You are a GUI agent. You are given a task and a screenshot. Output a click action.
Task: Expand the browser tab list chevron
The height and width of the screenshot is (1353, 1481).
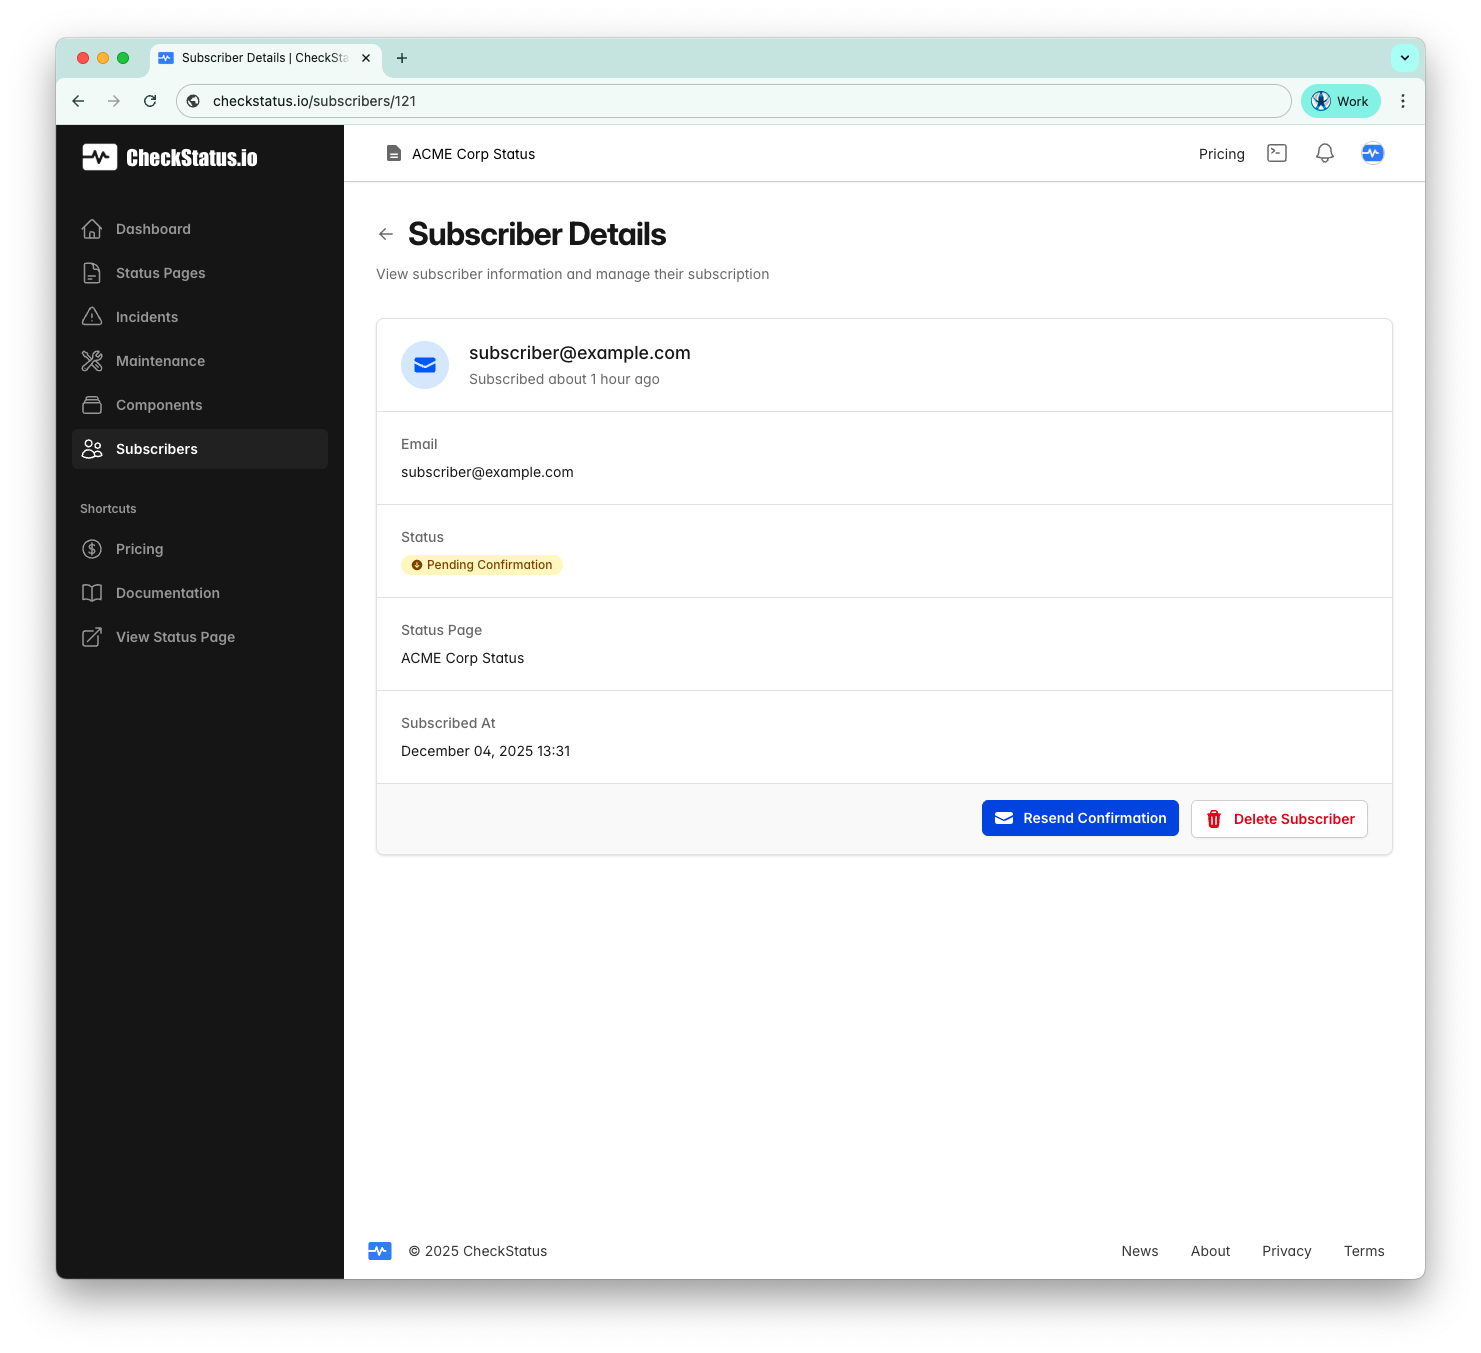tap(1405, 57)
